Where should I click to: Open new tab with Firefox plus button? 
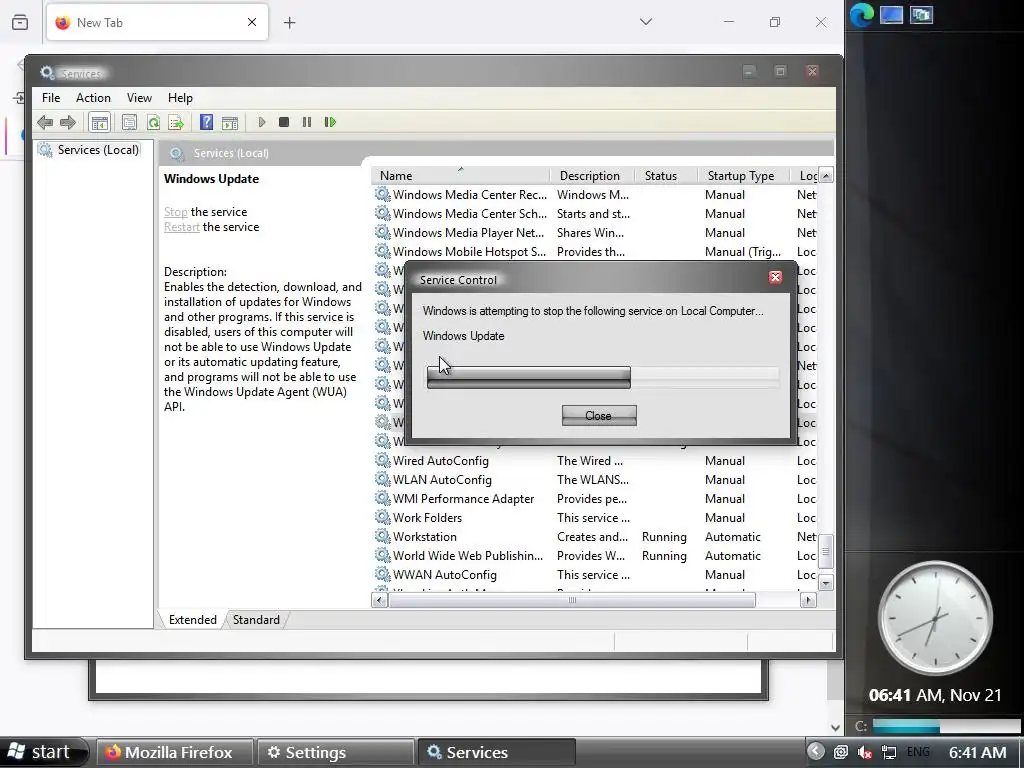point(290,23)
